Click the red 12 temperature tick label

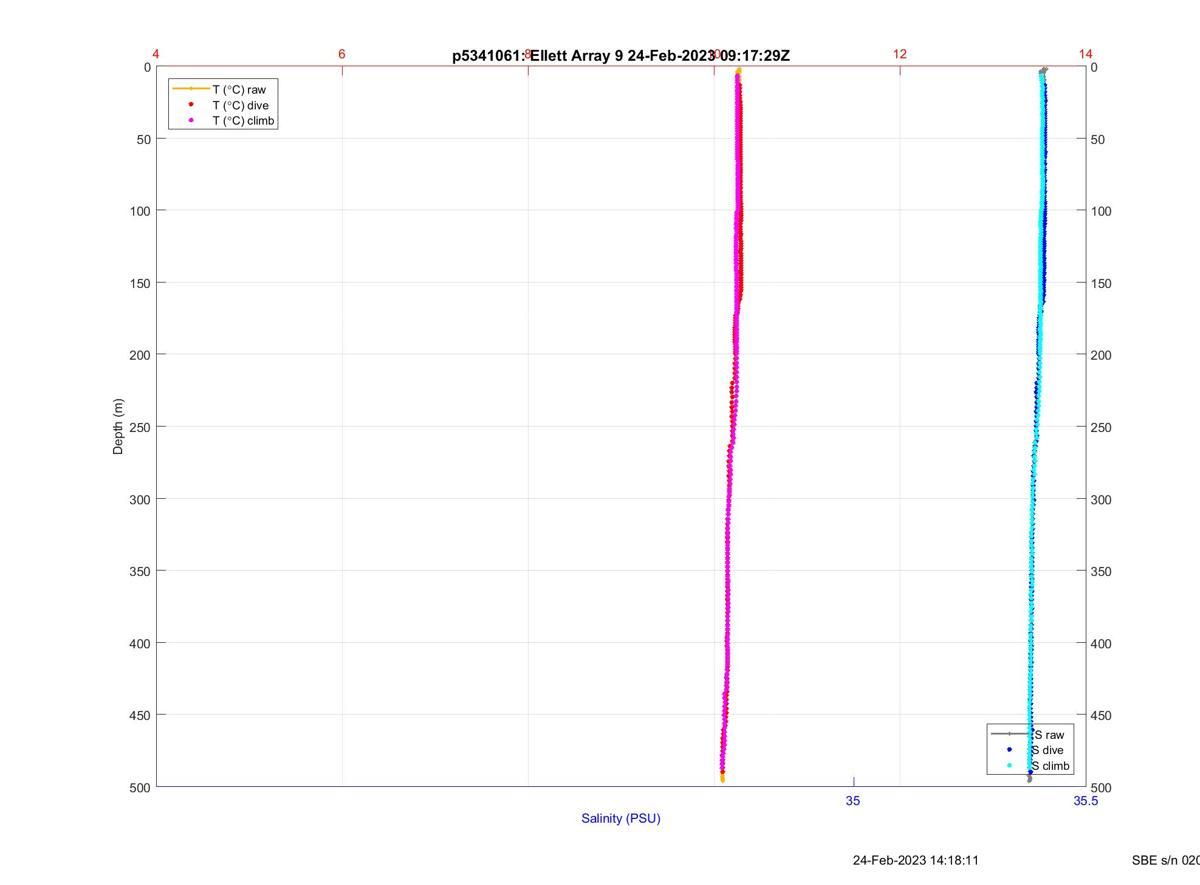899,54
